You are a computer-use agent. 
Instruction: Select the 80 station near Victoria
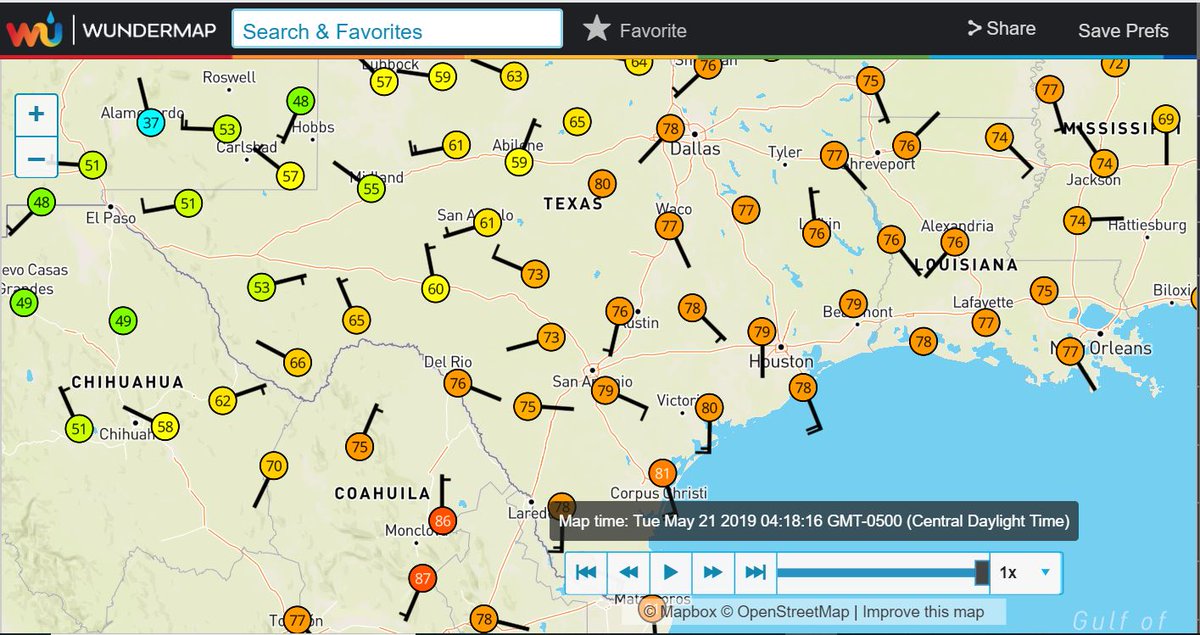(710, 407)
